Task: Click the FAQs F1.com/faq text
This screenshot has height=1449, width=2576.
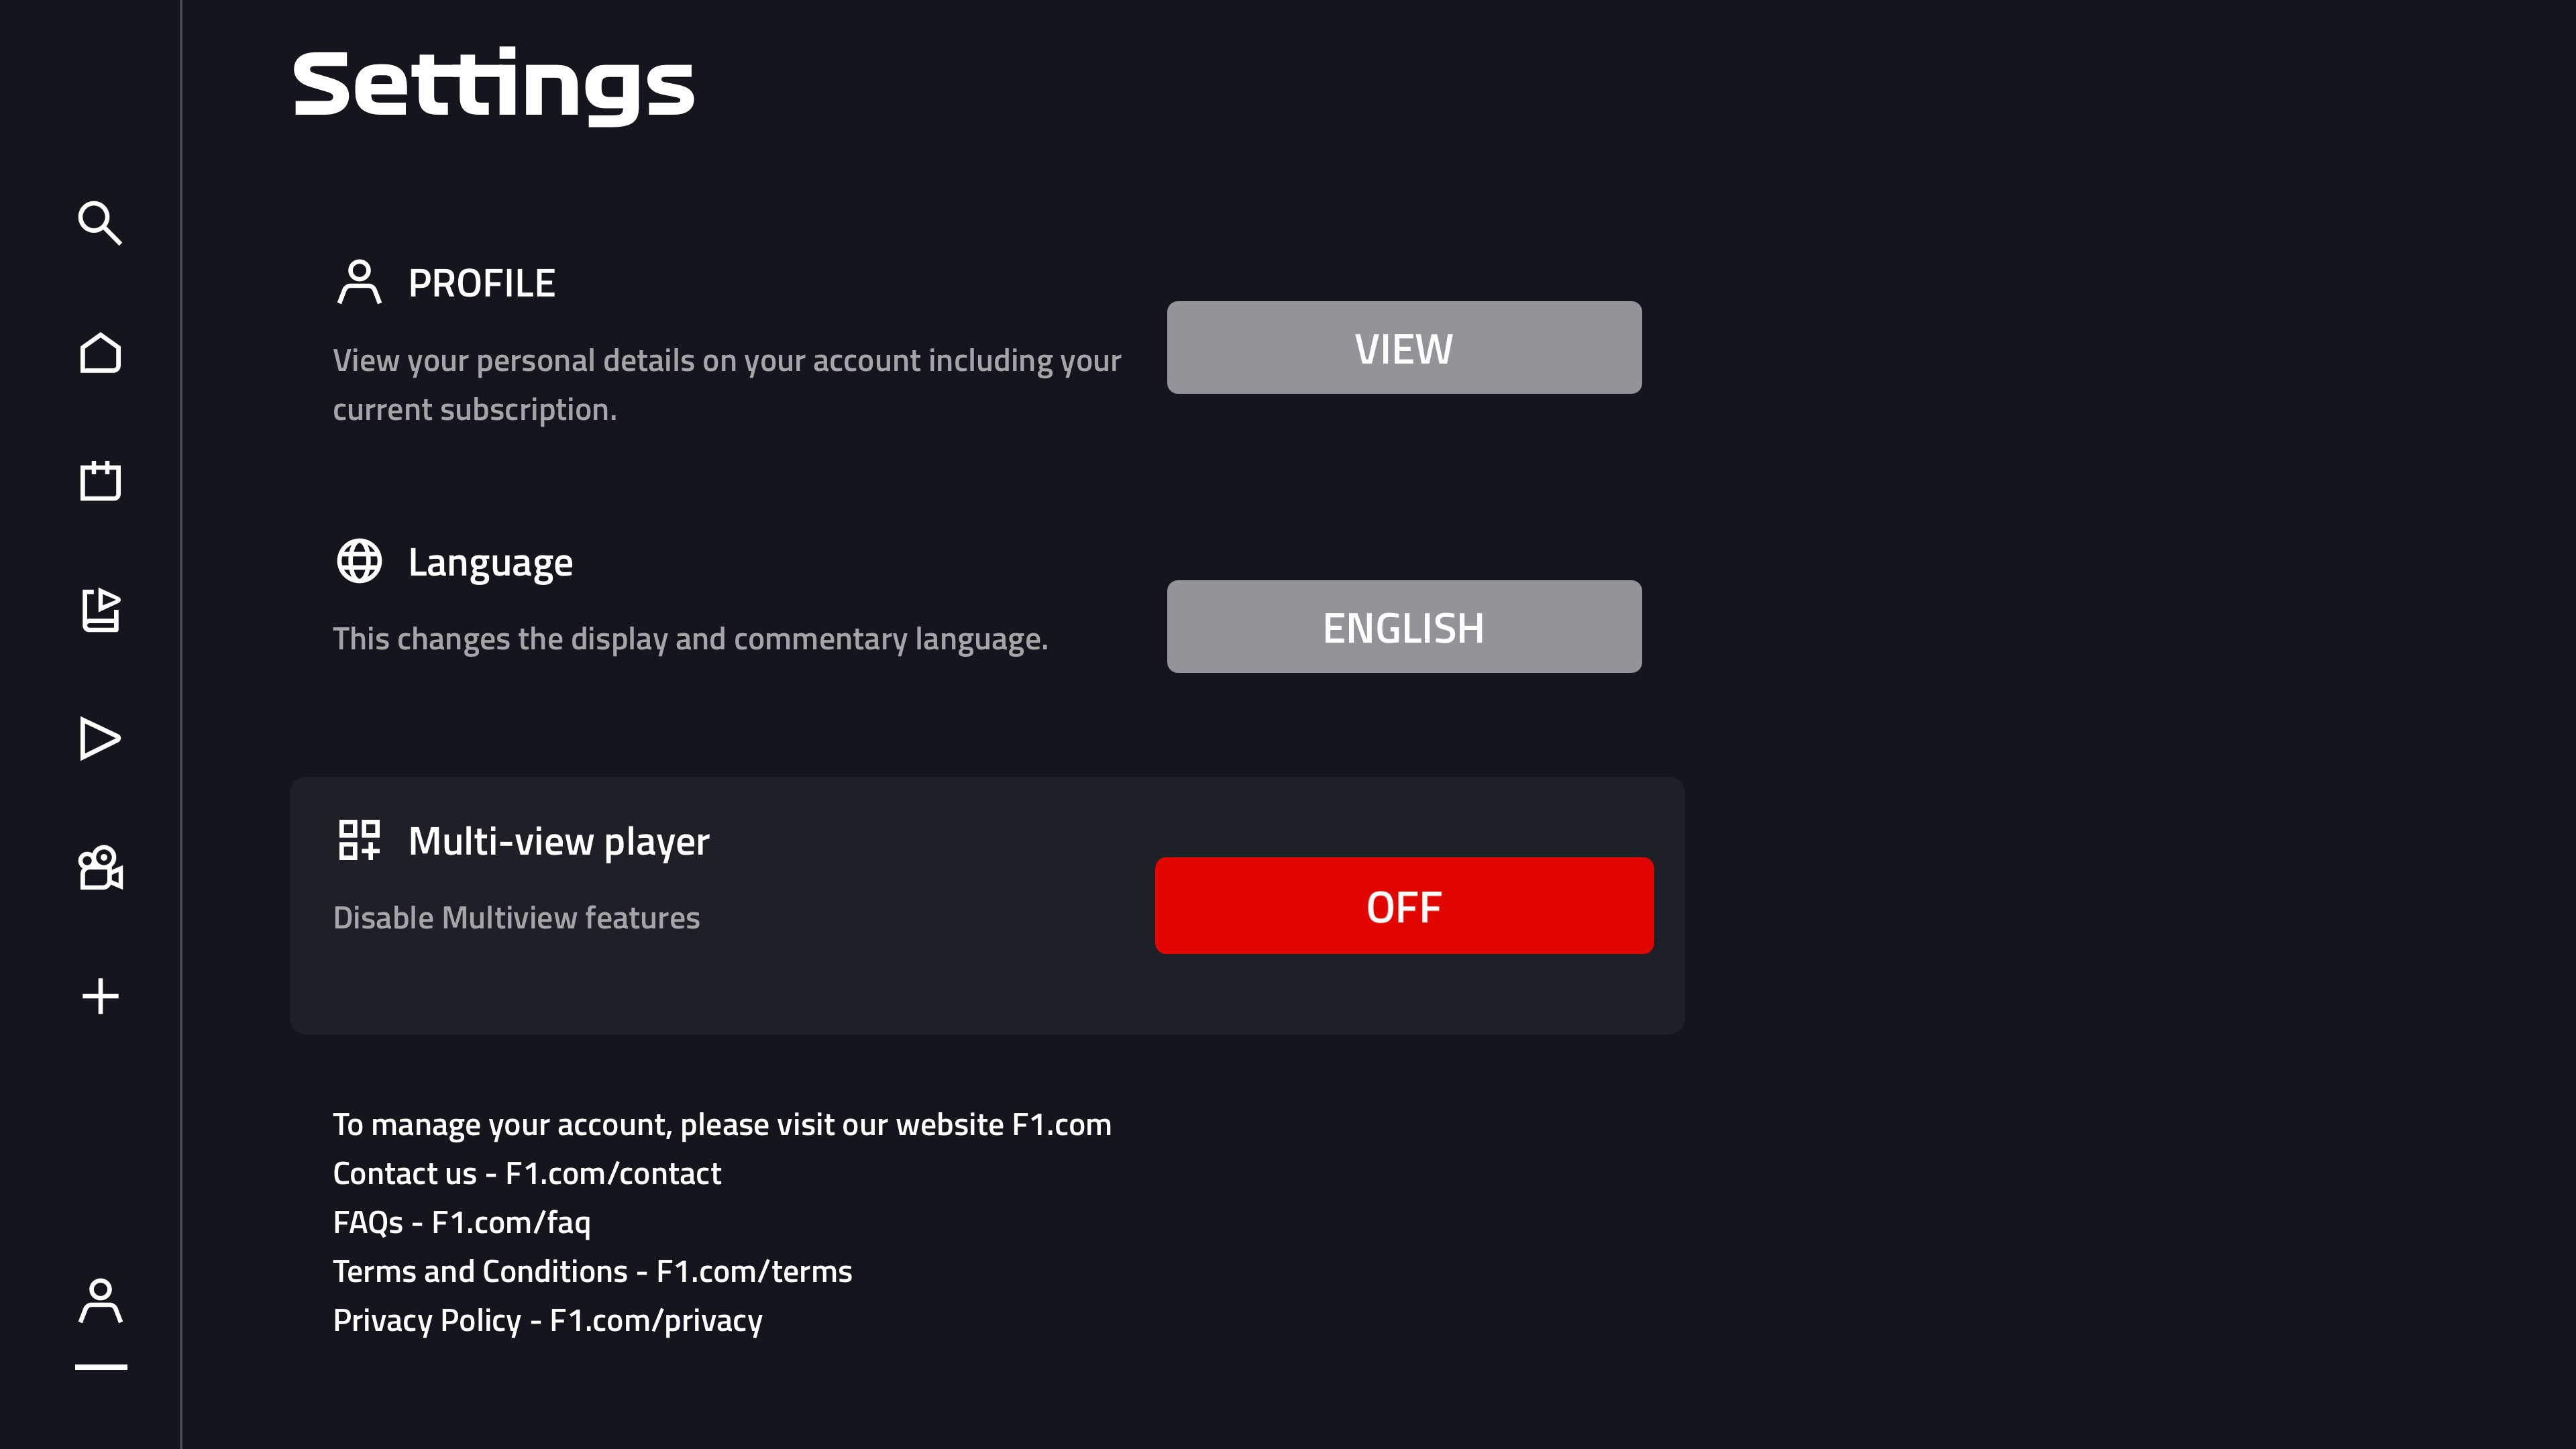Action: pyautogui.click(x=461, y=1223)
